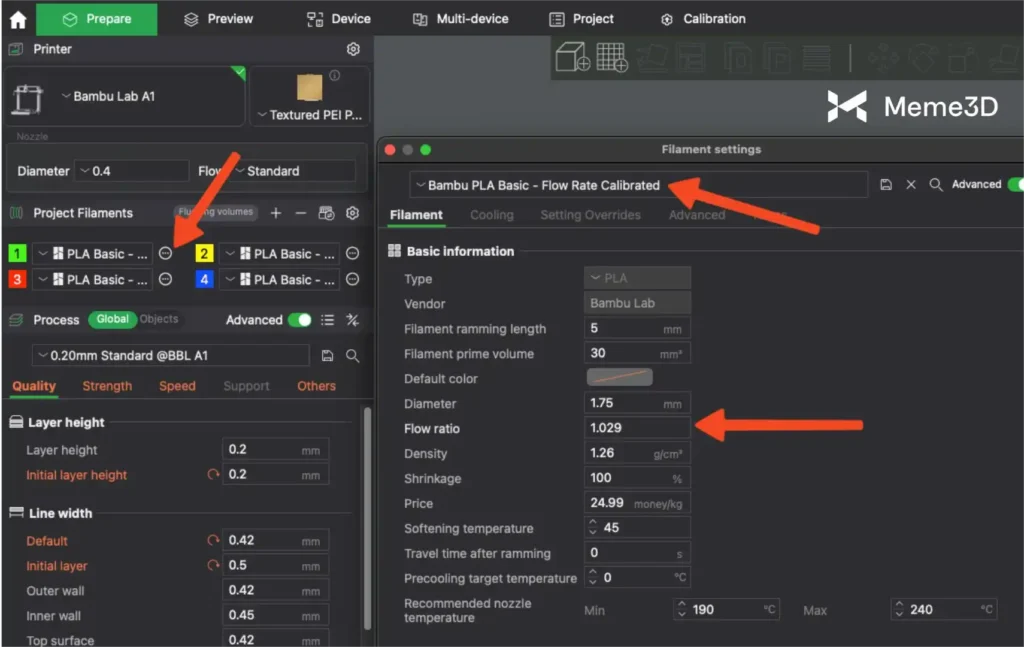Toggle Advanced switch in Filament settings

coord(1014,185)
